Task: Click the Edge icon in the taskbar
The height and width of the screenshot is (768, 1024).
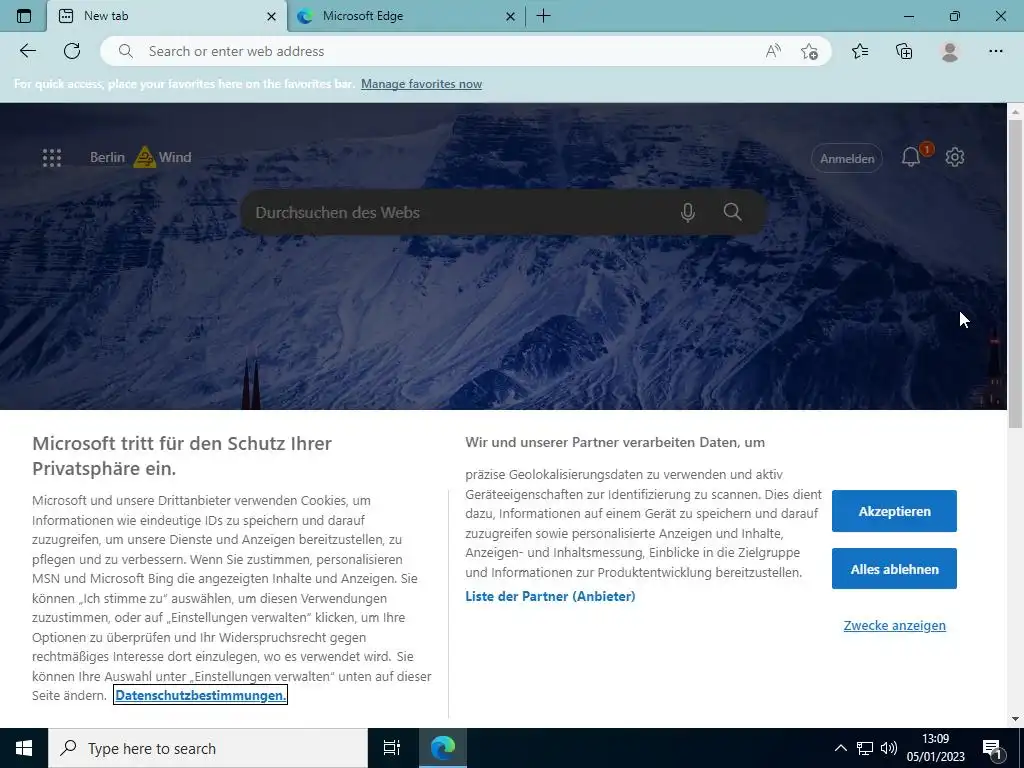Action: click(442, 748)
